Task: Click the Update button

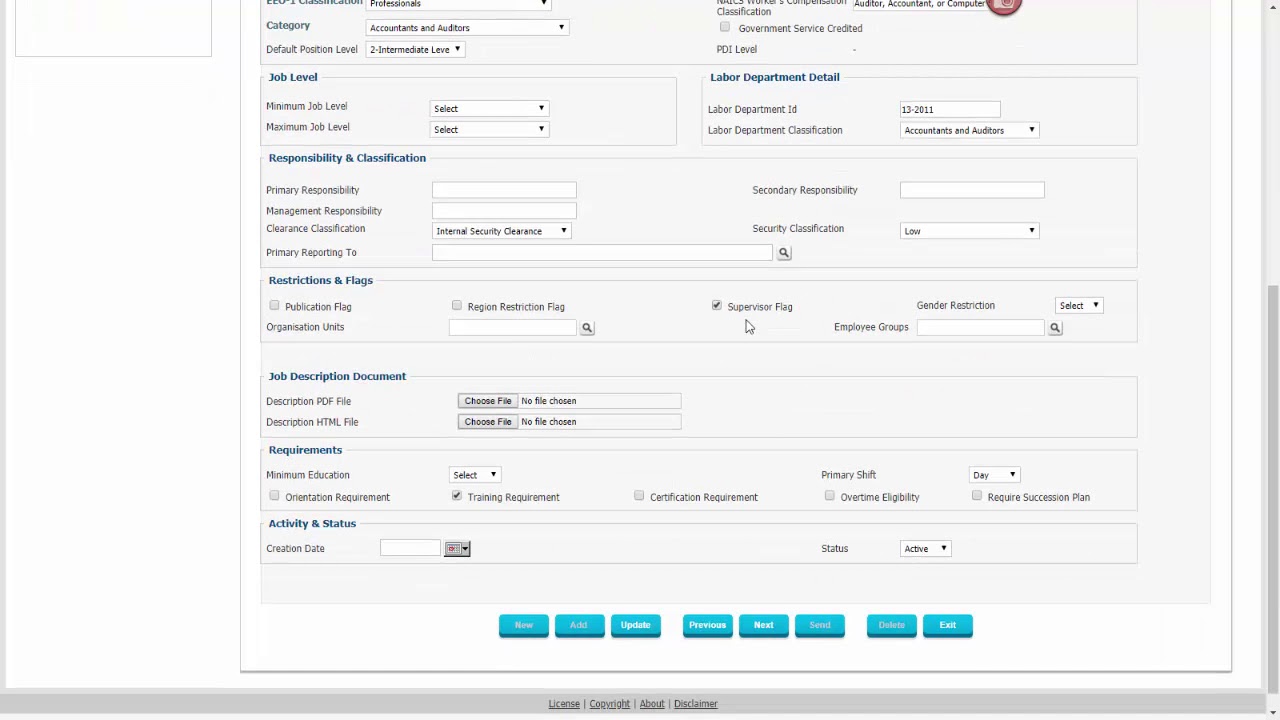Action: (636, 625)
